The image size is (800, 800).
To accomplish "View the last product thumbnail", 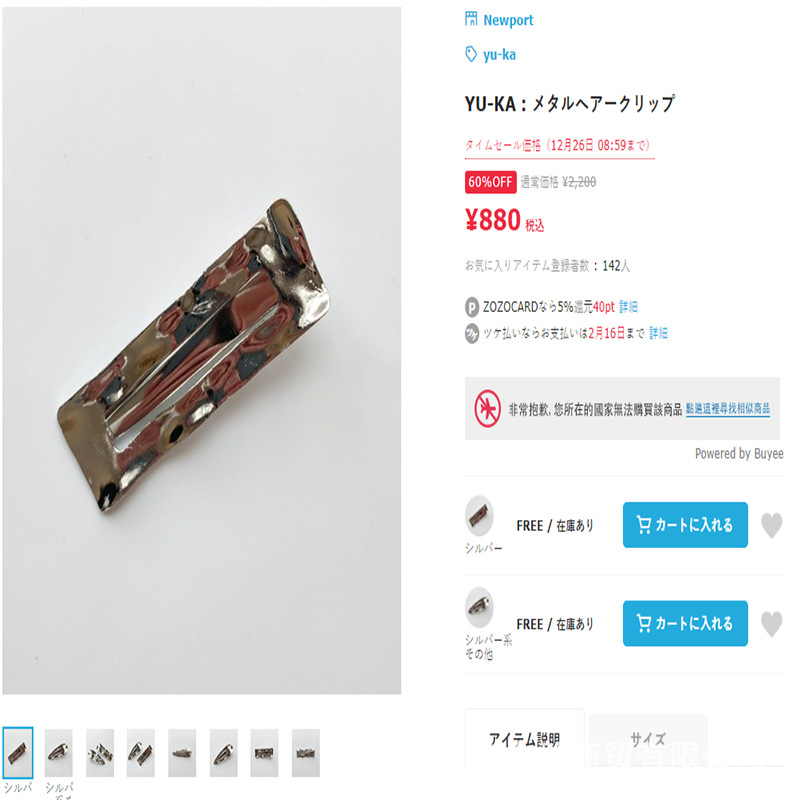I will pos(306,753).
